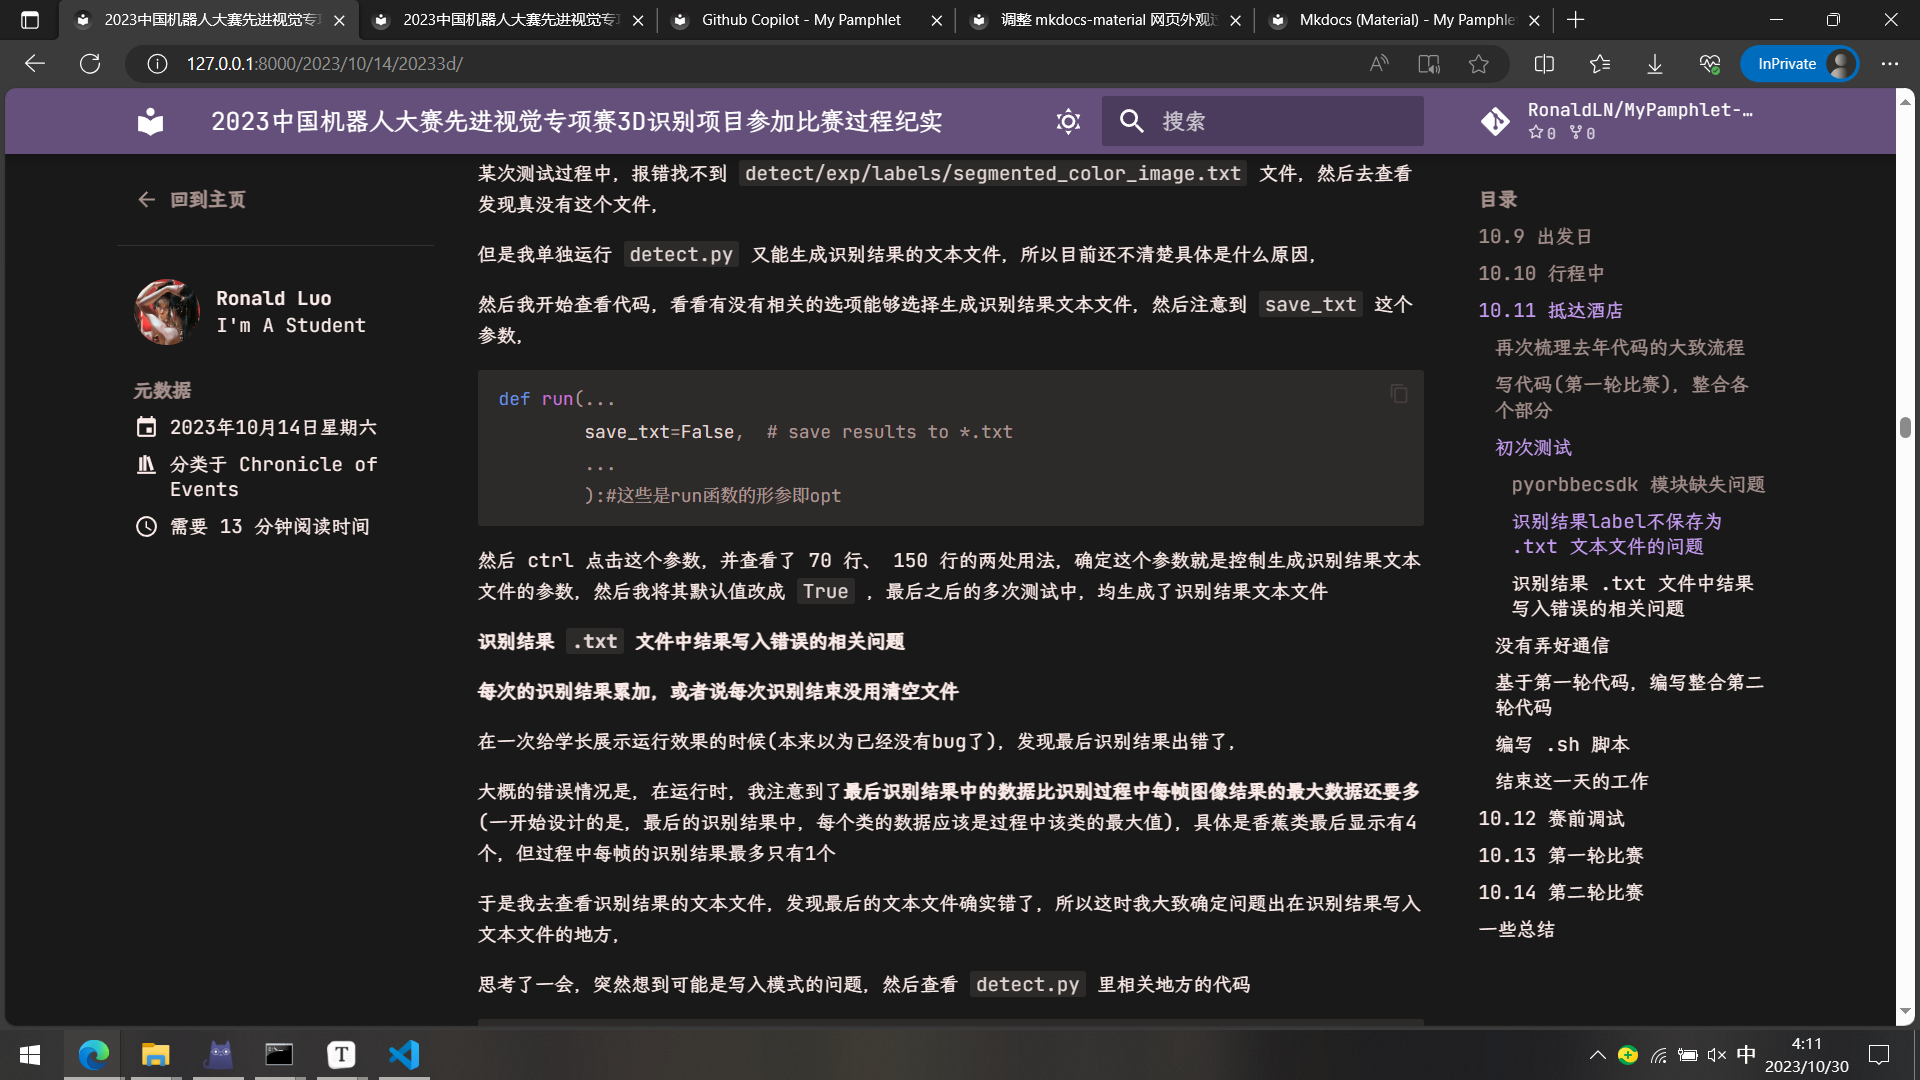Click the search magnifier icon
The width and height of the screenshot is (1920, 1080).
click(1131, 121)
